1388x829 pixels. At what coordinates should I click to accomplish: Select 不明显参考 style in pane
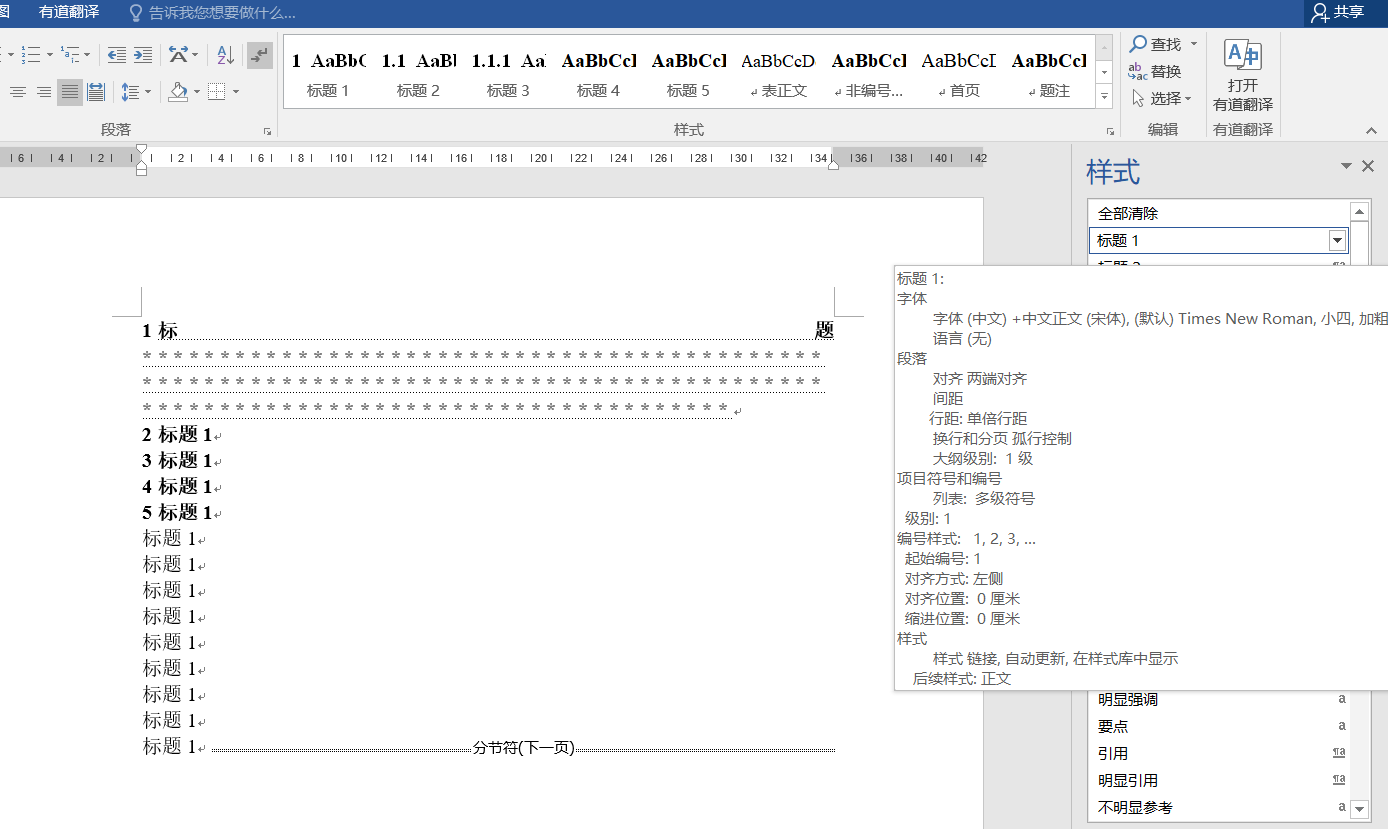[1218, 808]
